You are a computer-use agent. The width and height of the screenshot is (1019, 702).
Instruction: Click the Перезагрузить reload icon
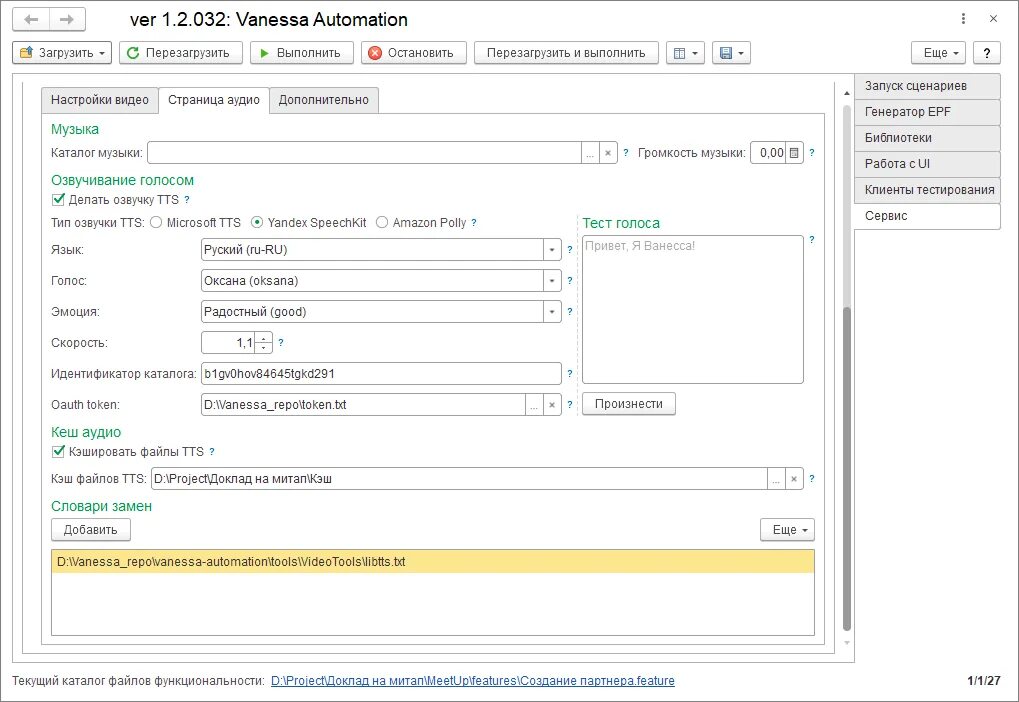(131, 52)
